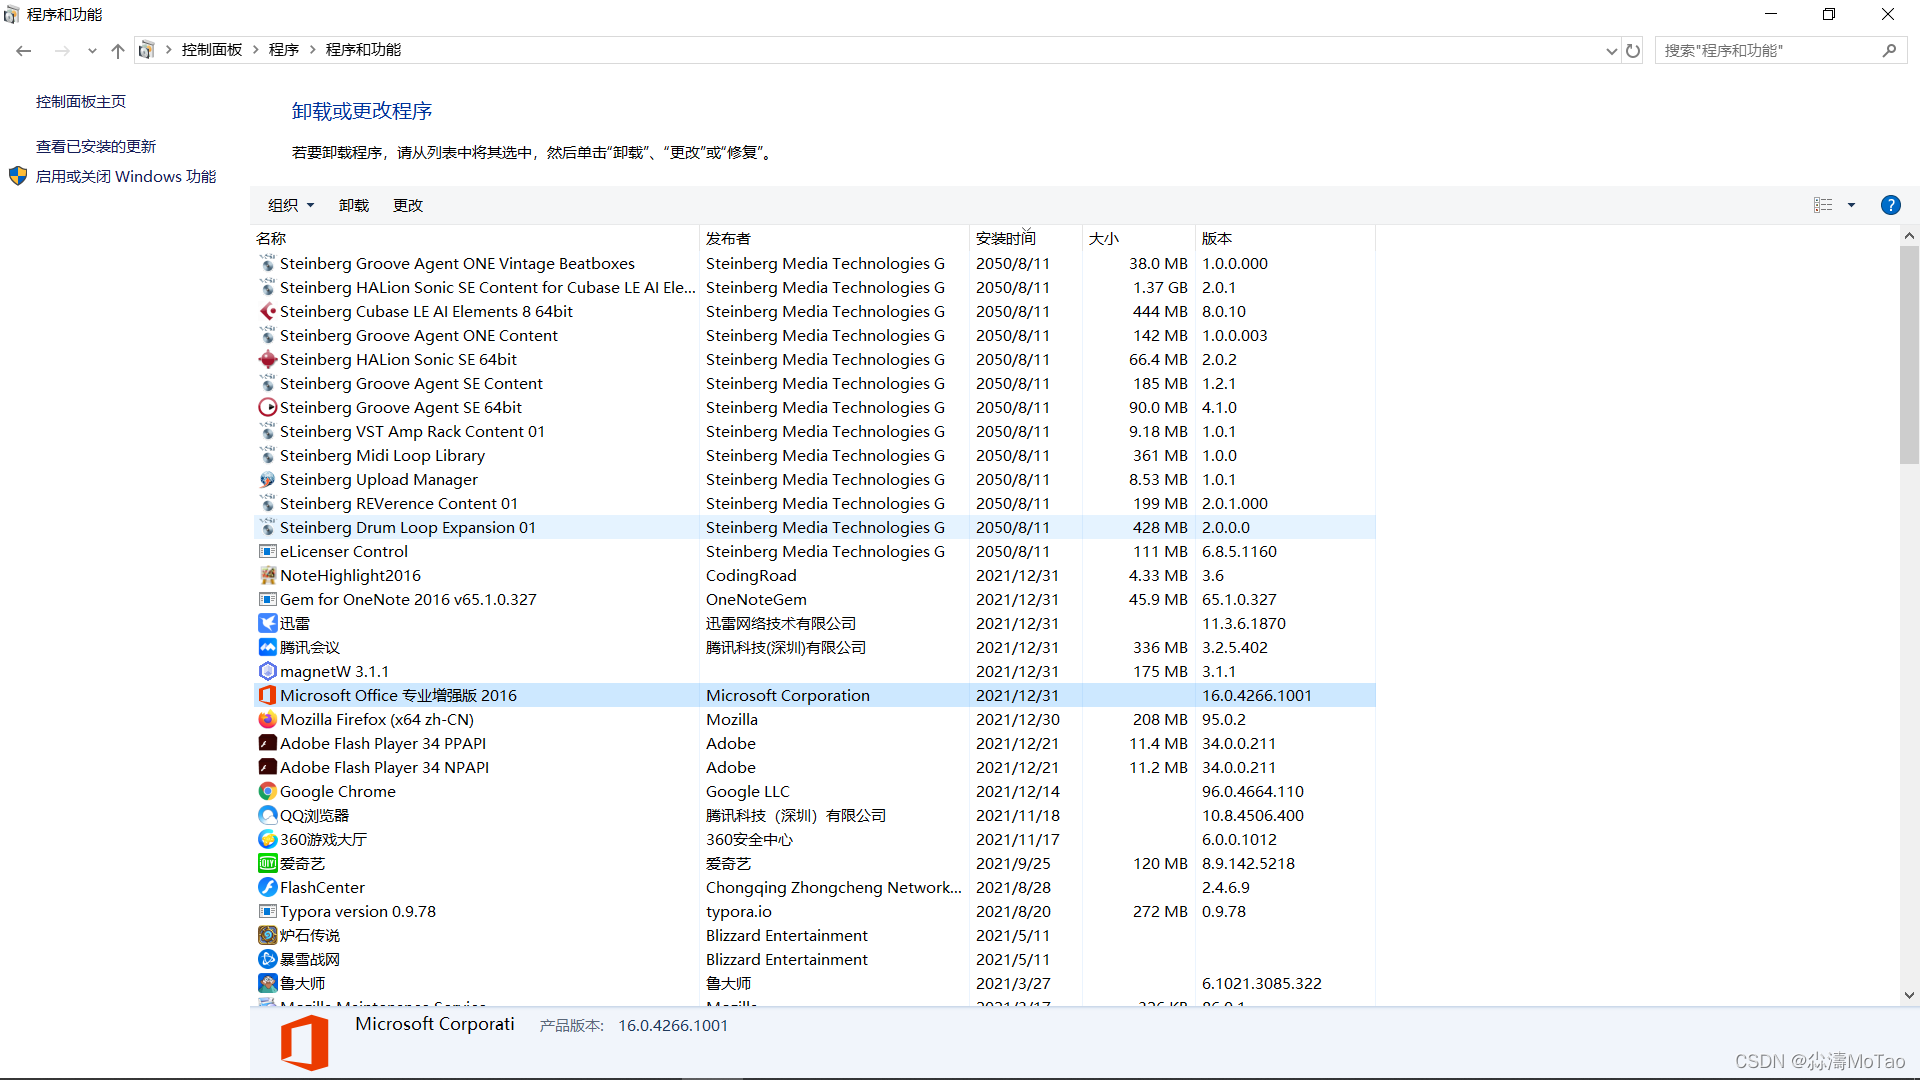Click the refresh icon beside address bar
The width and height of the screenshot is (1920, 1080).
pos(1633,50)
